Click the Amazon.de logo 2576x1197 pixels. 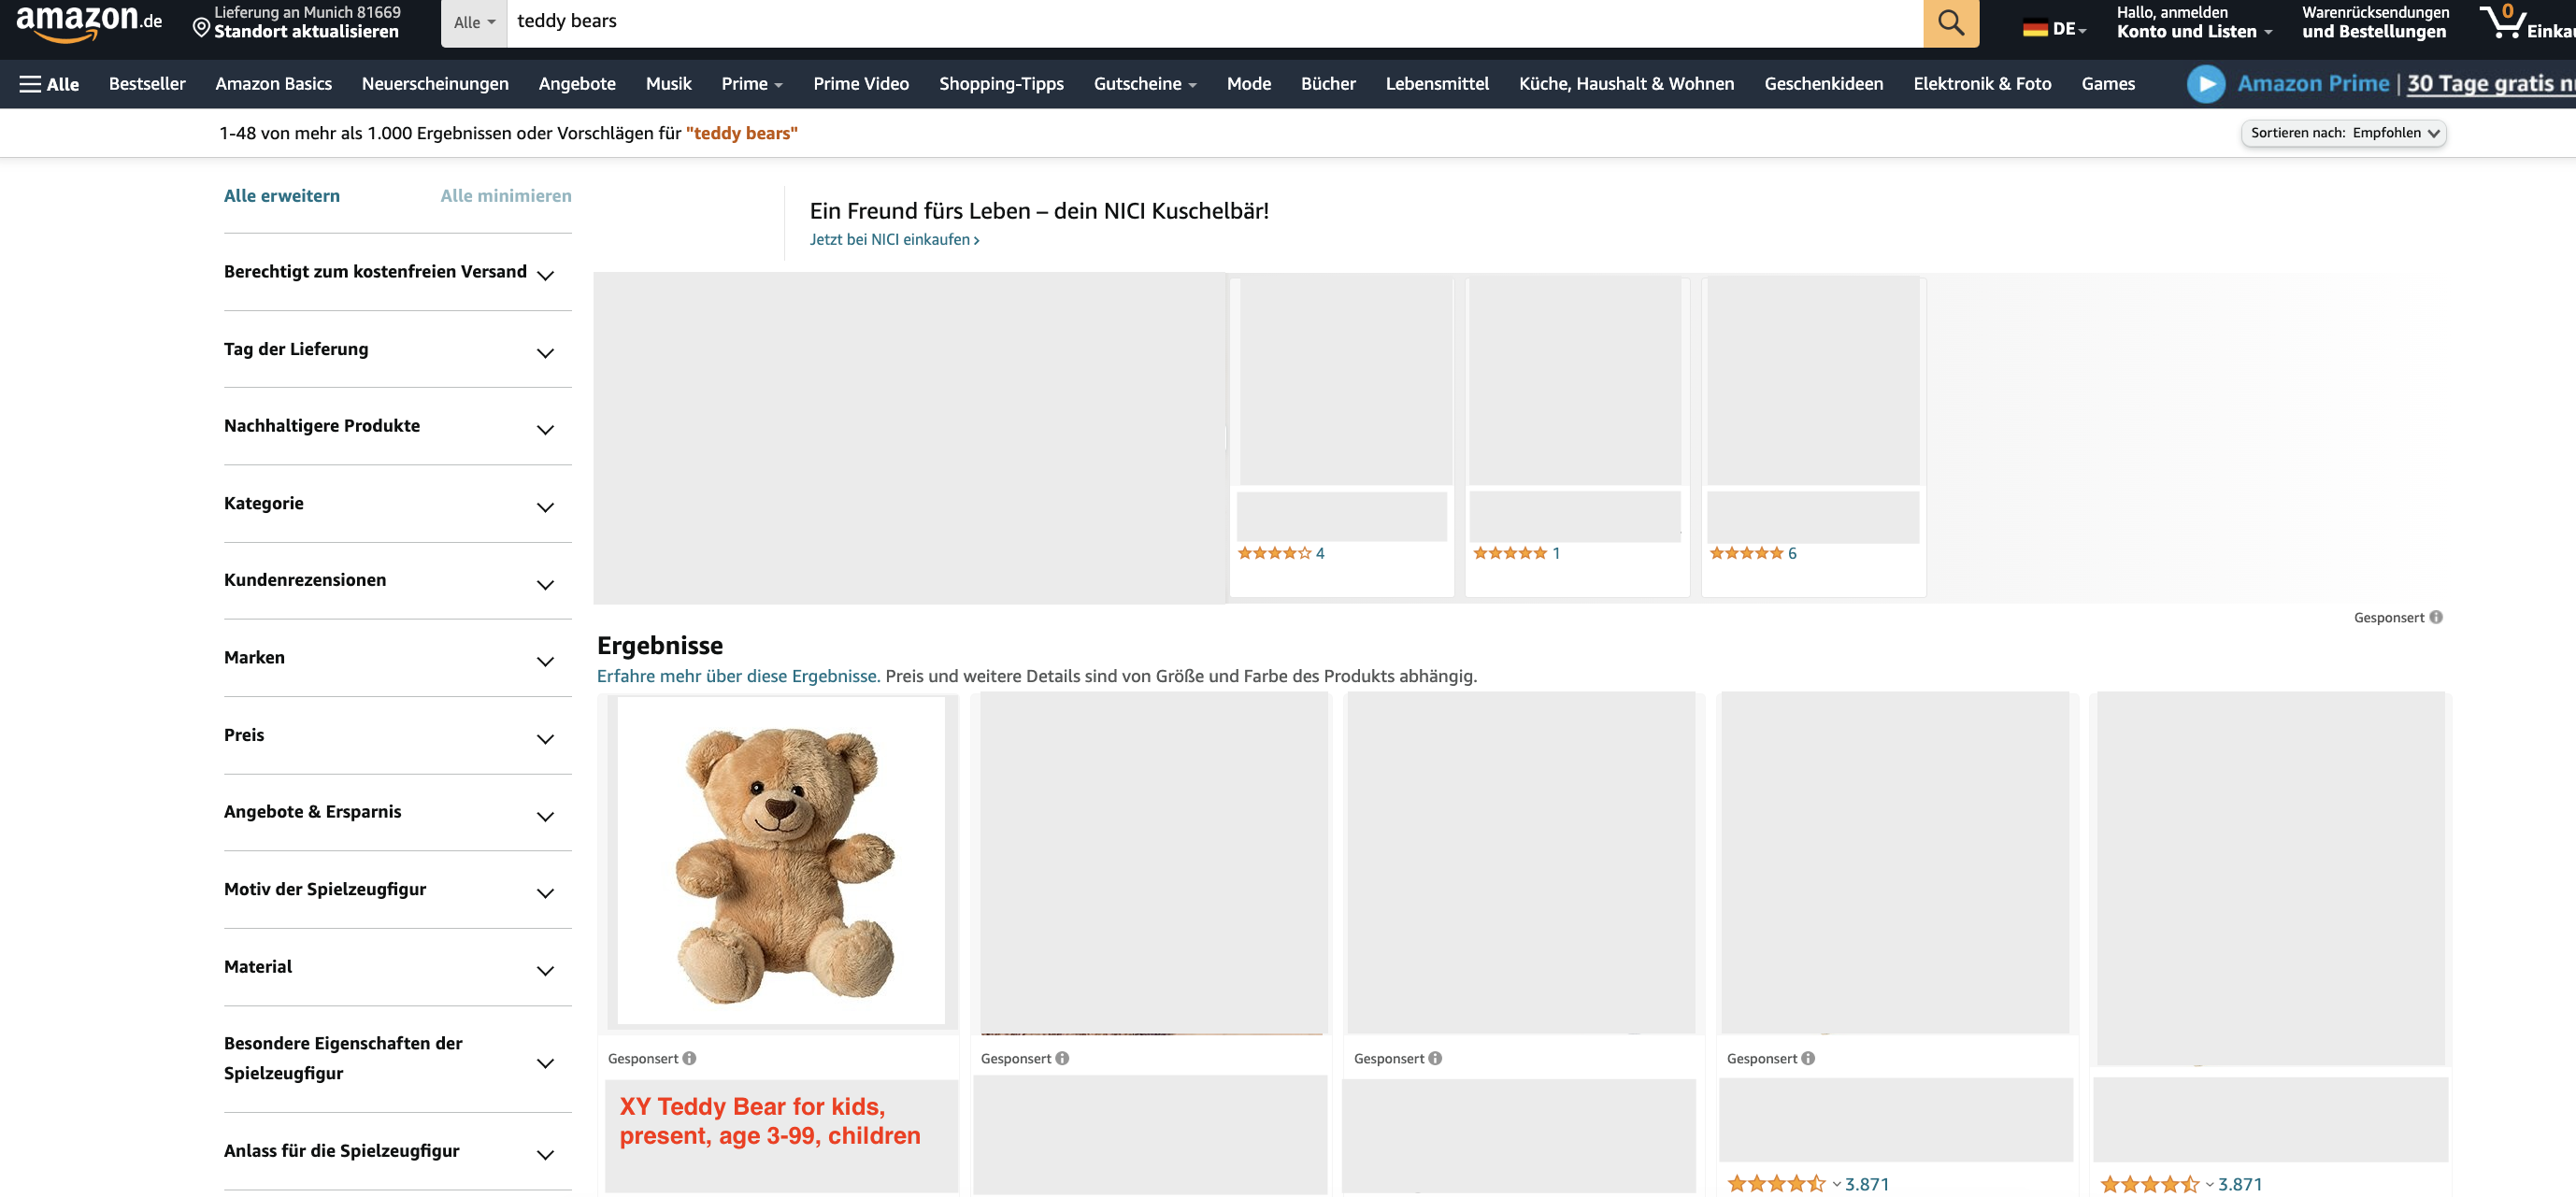tap(88, 22)
